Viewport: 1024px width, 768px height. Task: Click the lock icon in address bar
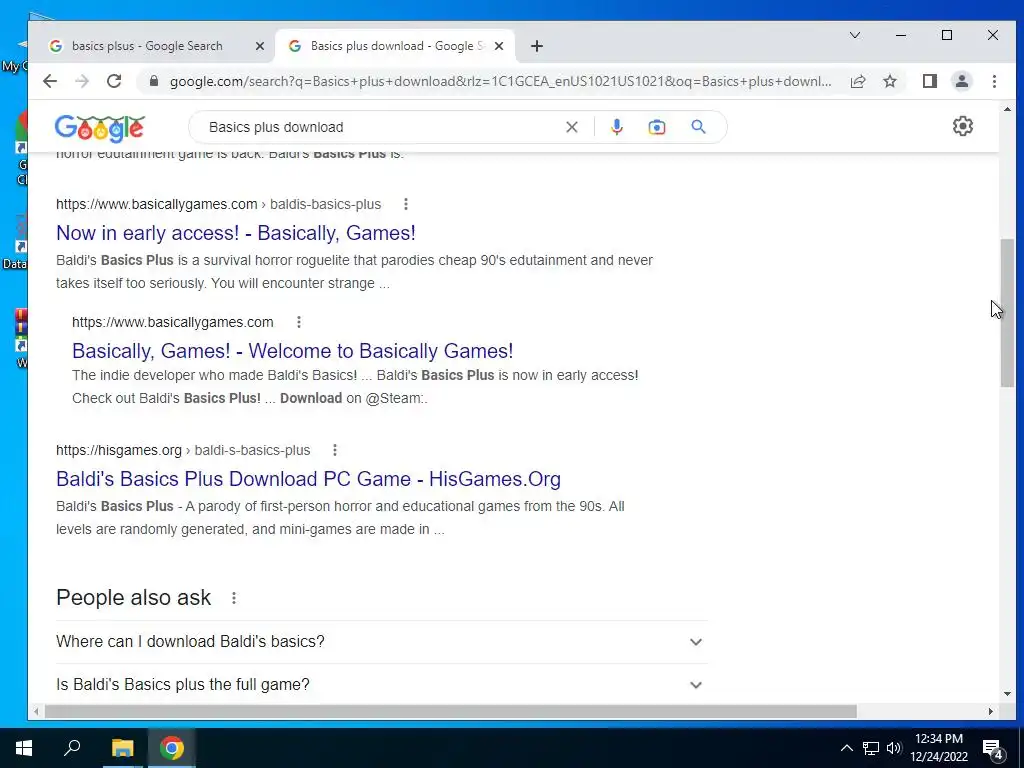[154, 81]
